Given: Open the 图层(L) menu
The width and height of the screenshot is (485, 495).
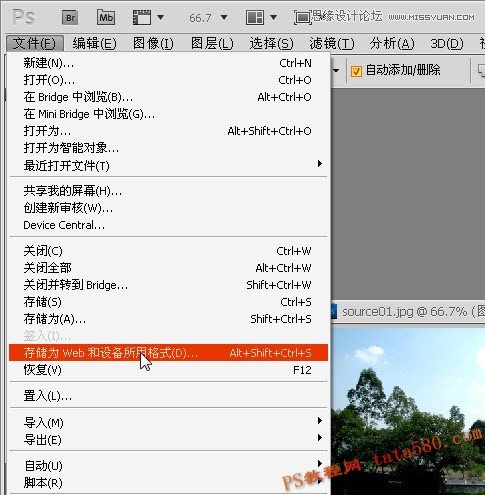Looking at the screenshot, I should pyautogui.click(x=212, y=43).
